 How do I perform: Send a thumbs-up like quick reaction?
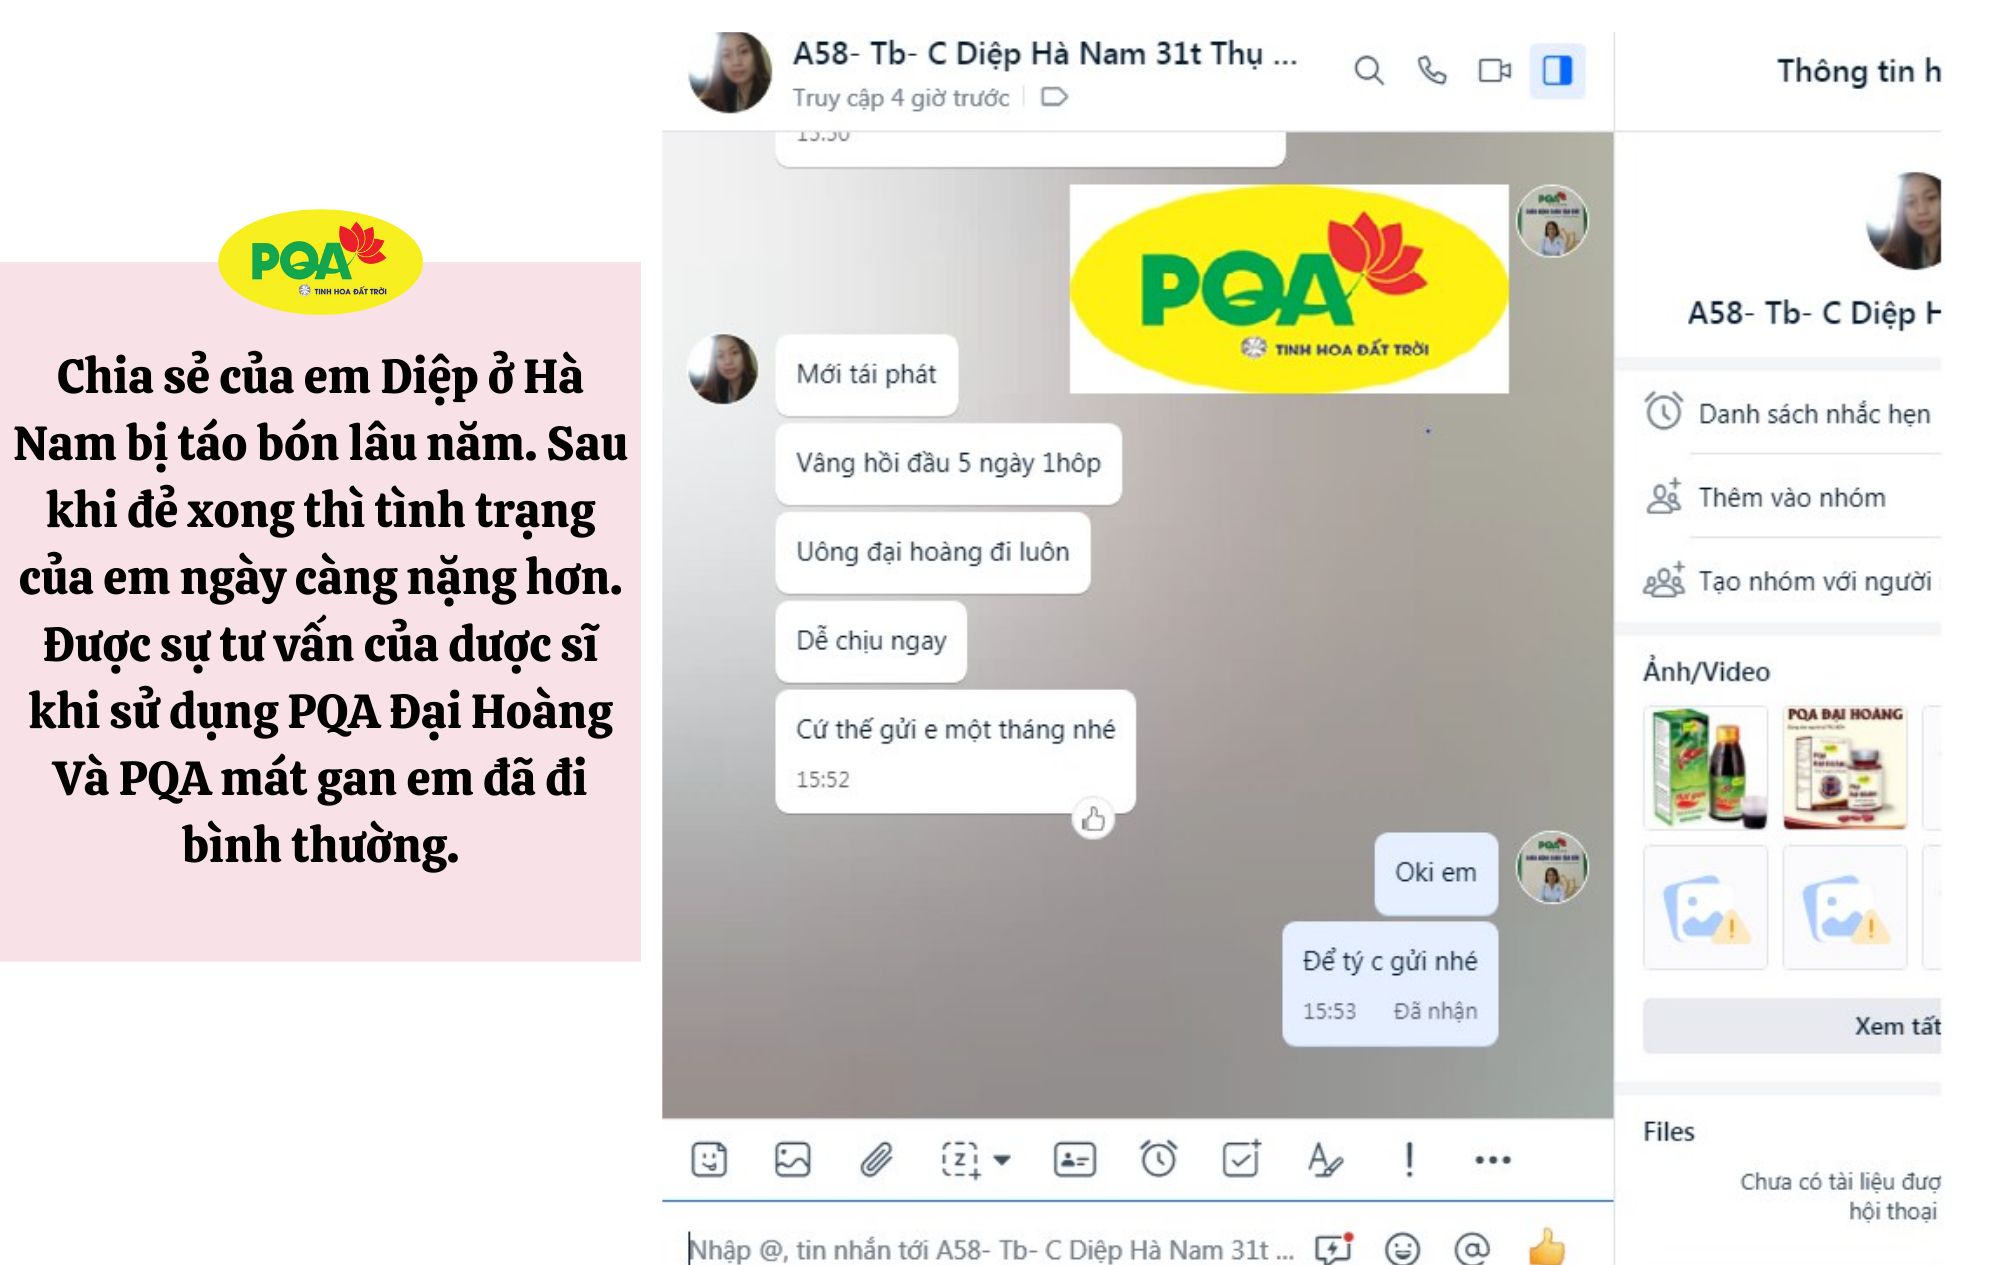1547,1247
